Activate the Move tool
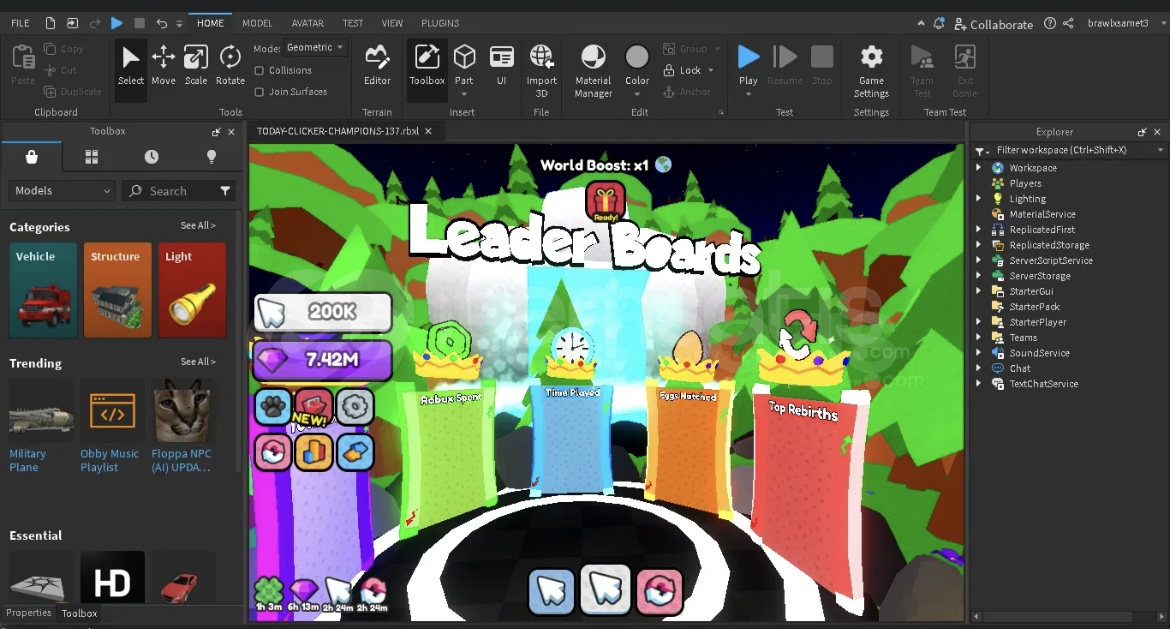 tap(163, 65)
